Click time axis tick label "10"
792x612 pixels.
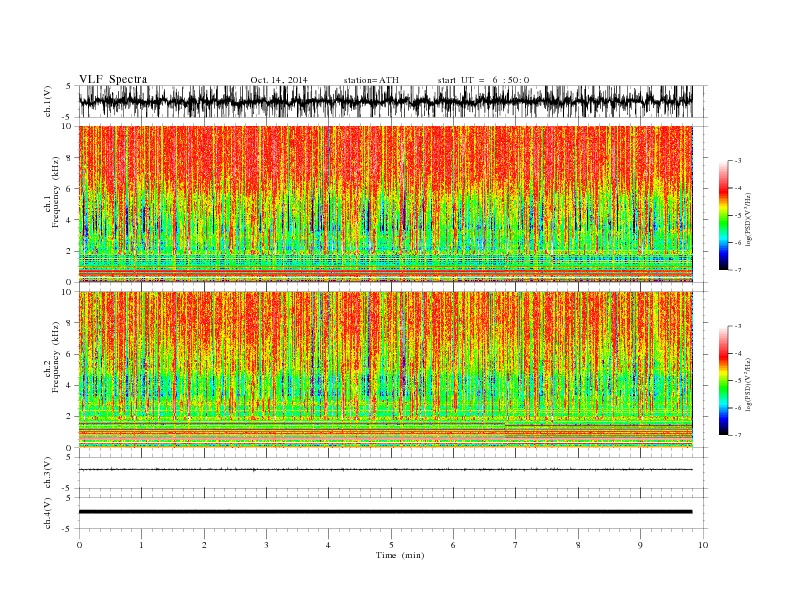(x=703, y=545)
